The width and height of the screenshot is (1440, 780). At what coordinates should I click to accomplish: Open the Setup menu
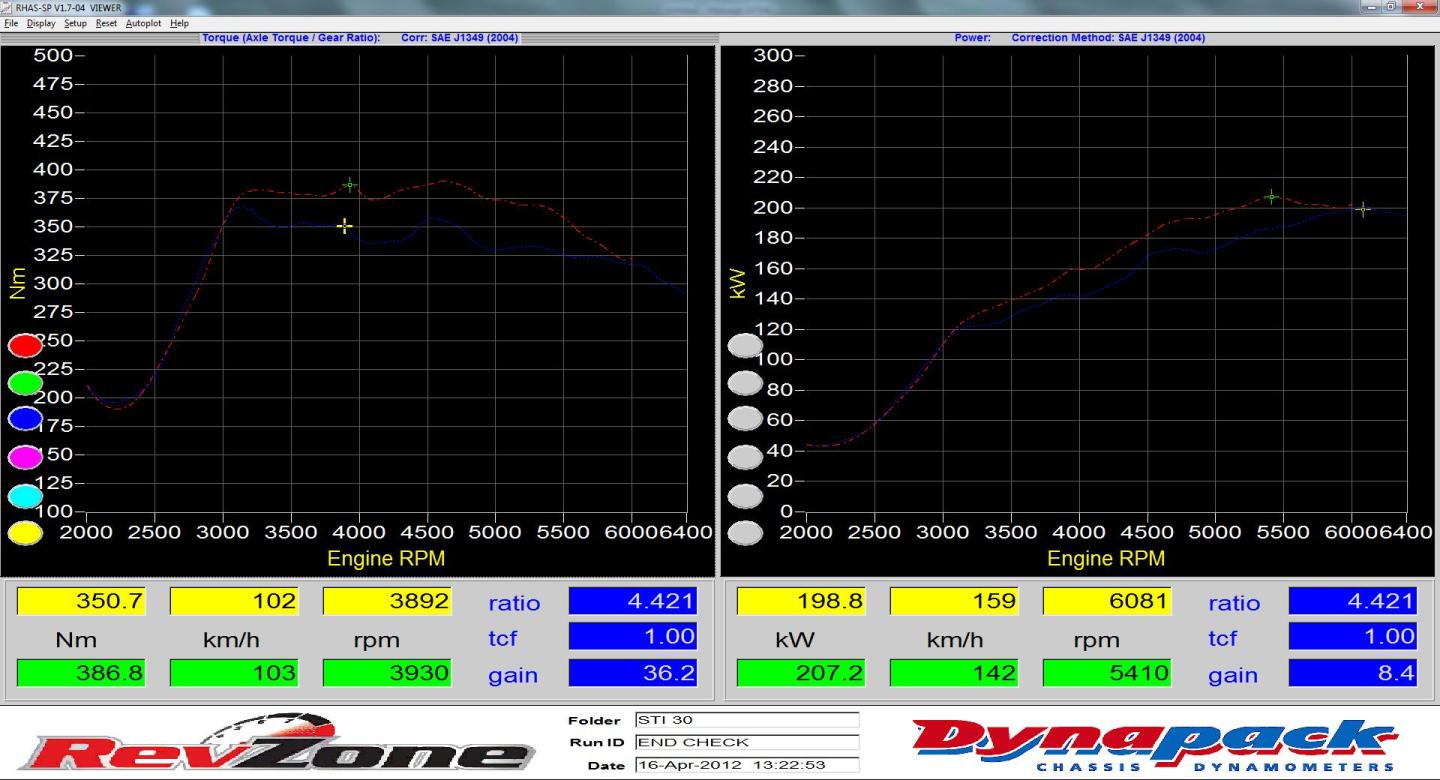(x=75, y=23)
